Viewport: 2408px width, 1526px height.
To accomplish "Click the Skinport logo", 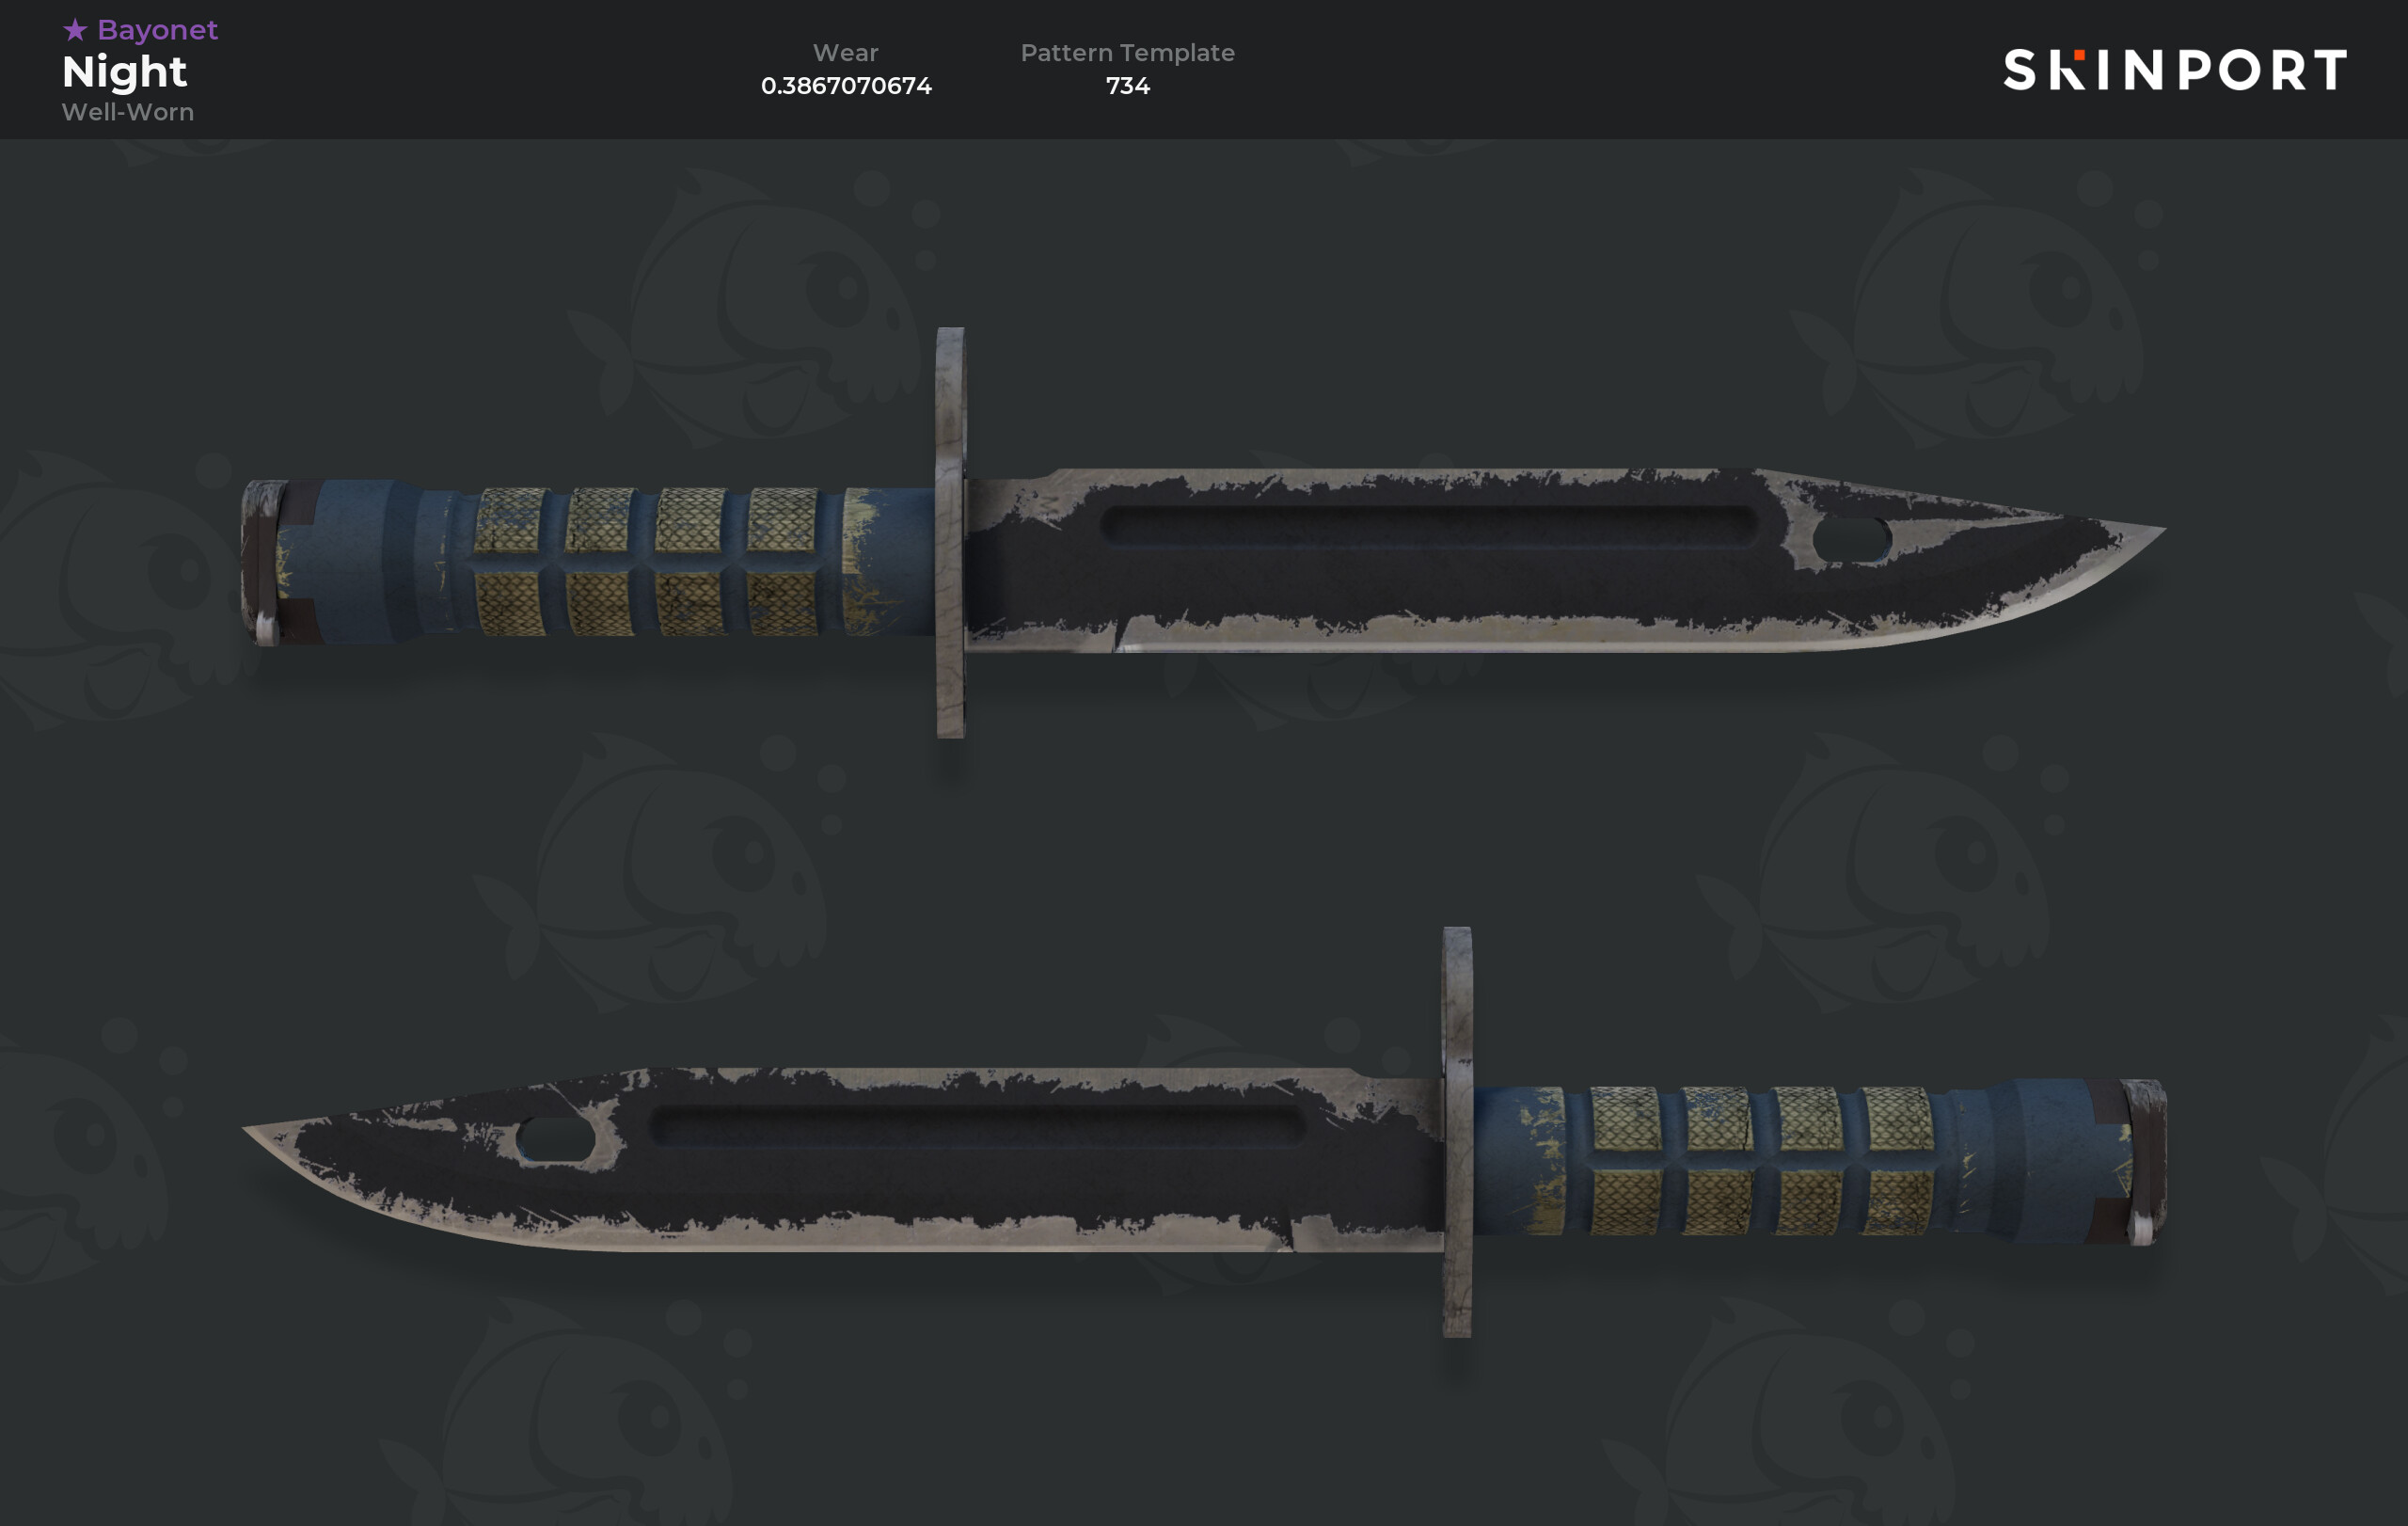I will 2175,70.
